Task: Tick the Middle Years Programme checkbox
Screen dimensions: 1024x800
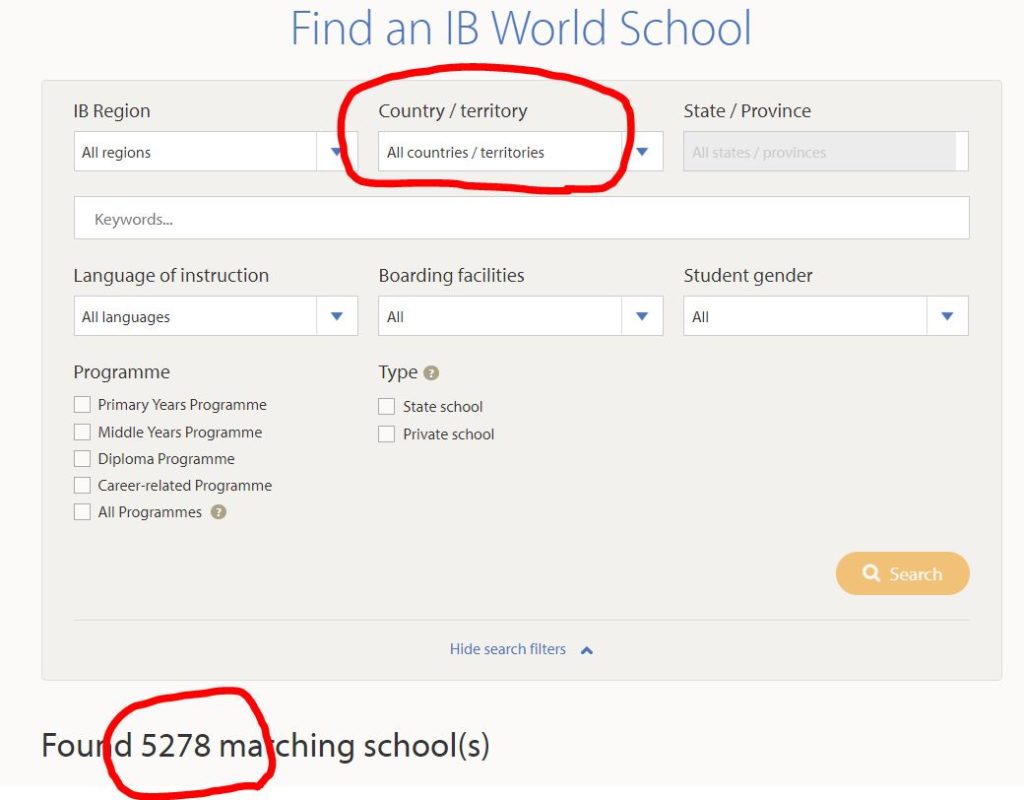Action: click(x=82, y=432)
